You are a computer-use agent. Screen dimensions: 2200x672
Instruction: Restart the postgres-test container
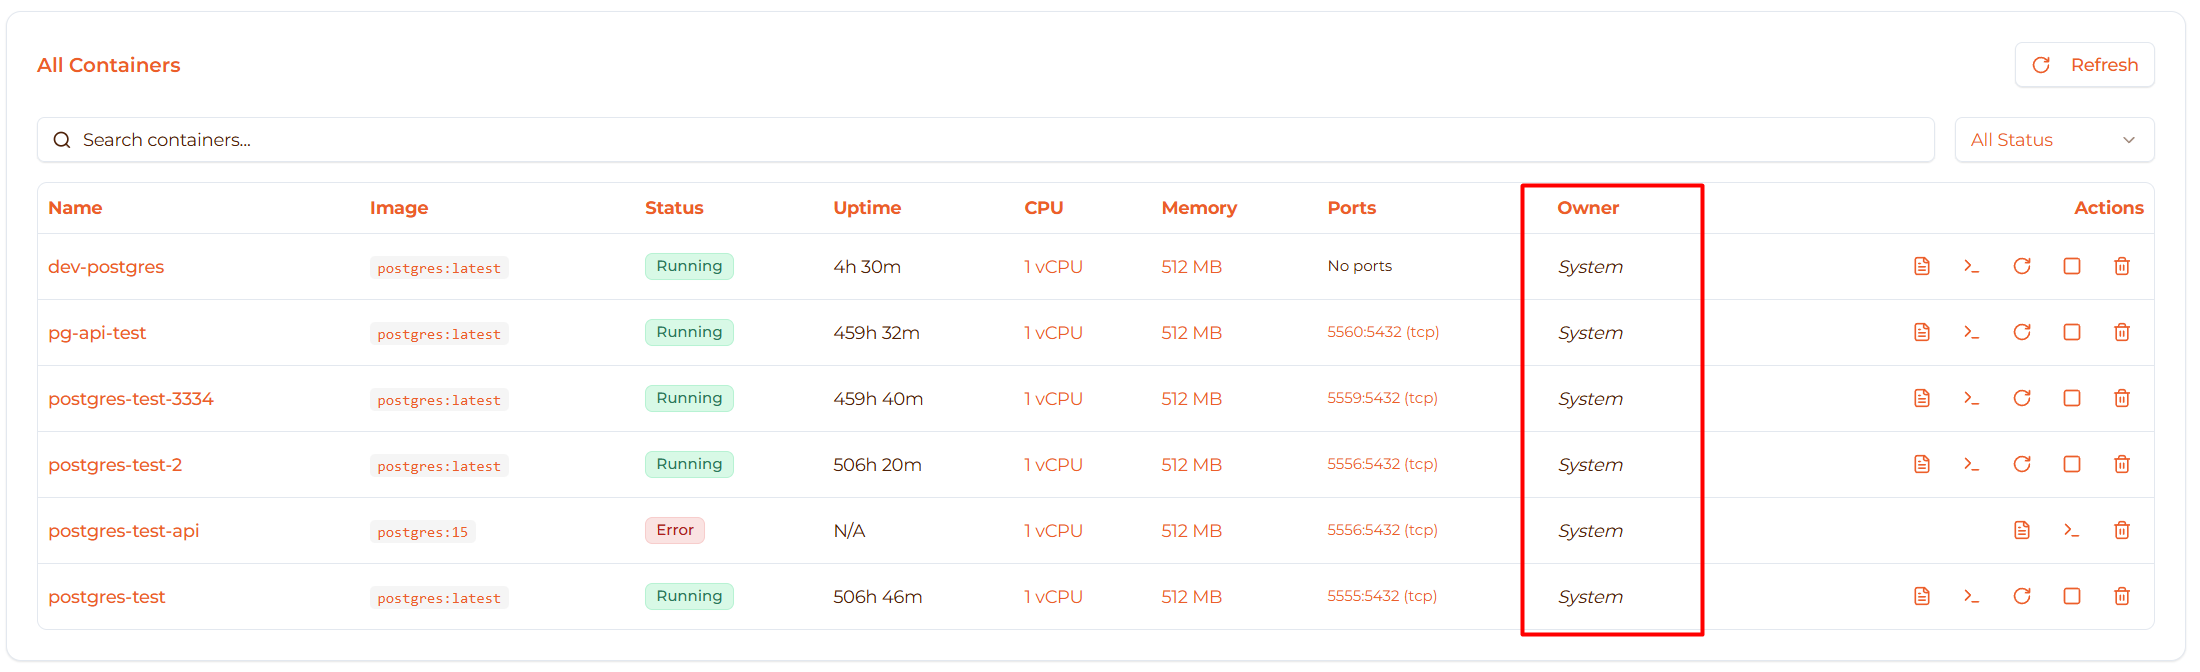(2021, 596)
